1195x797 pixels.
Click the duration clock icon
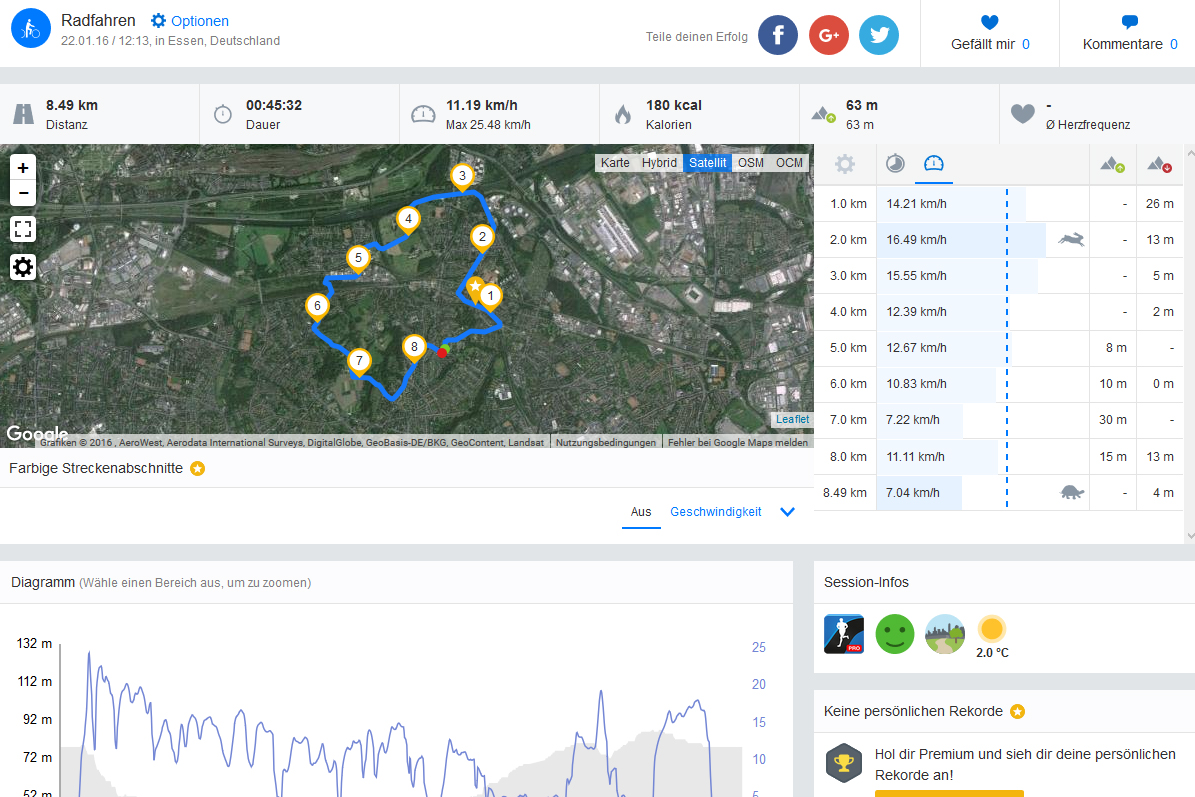tap(223, 114)
